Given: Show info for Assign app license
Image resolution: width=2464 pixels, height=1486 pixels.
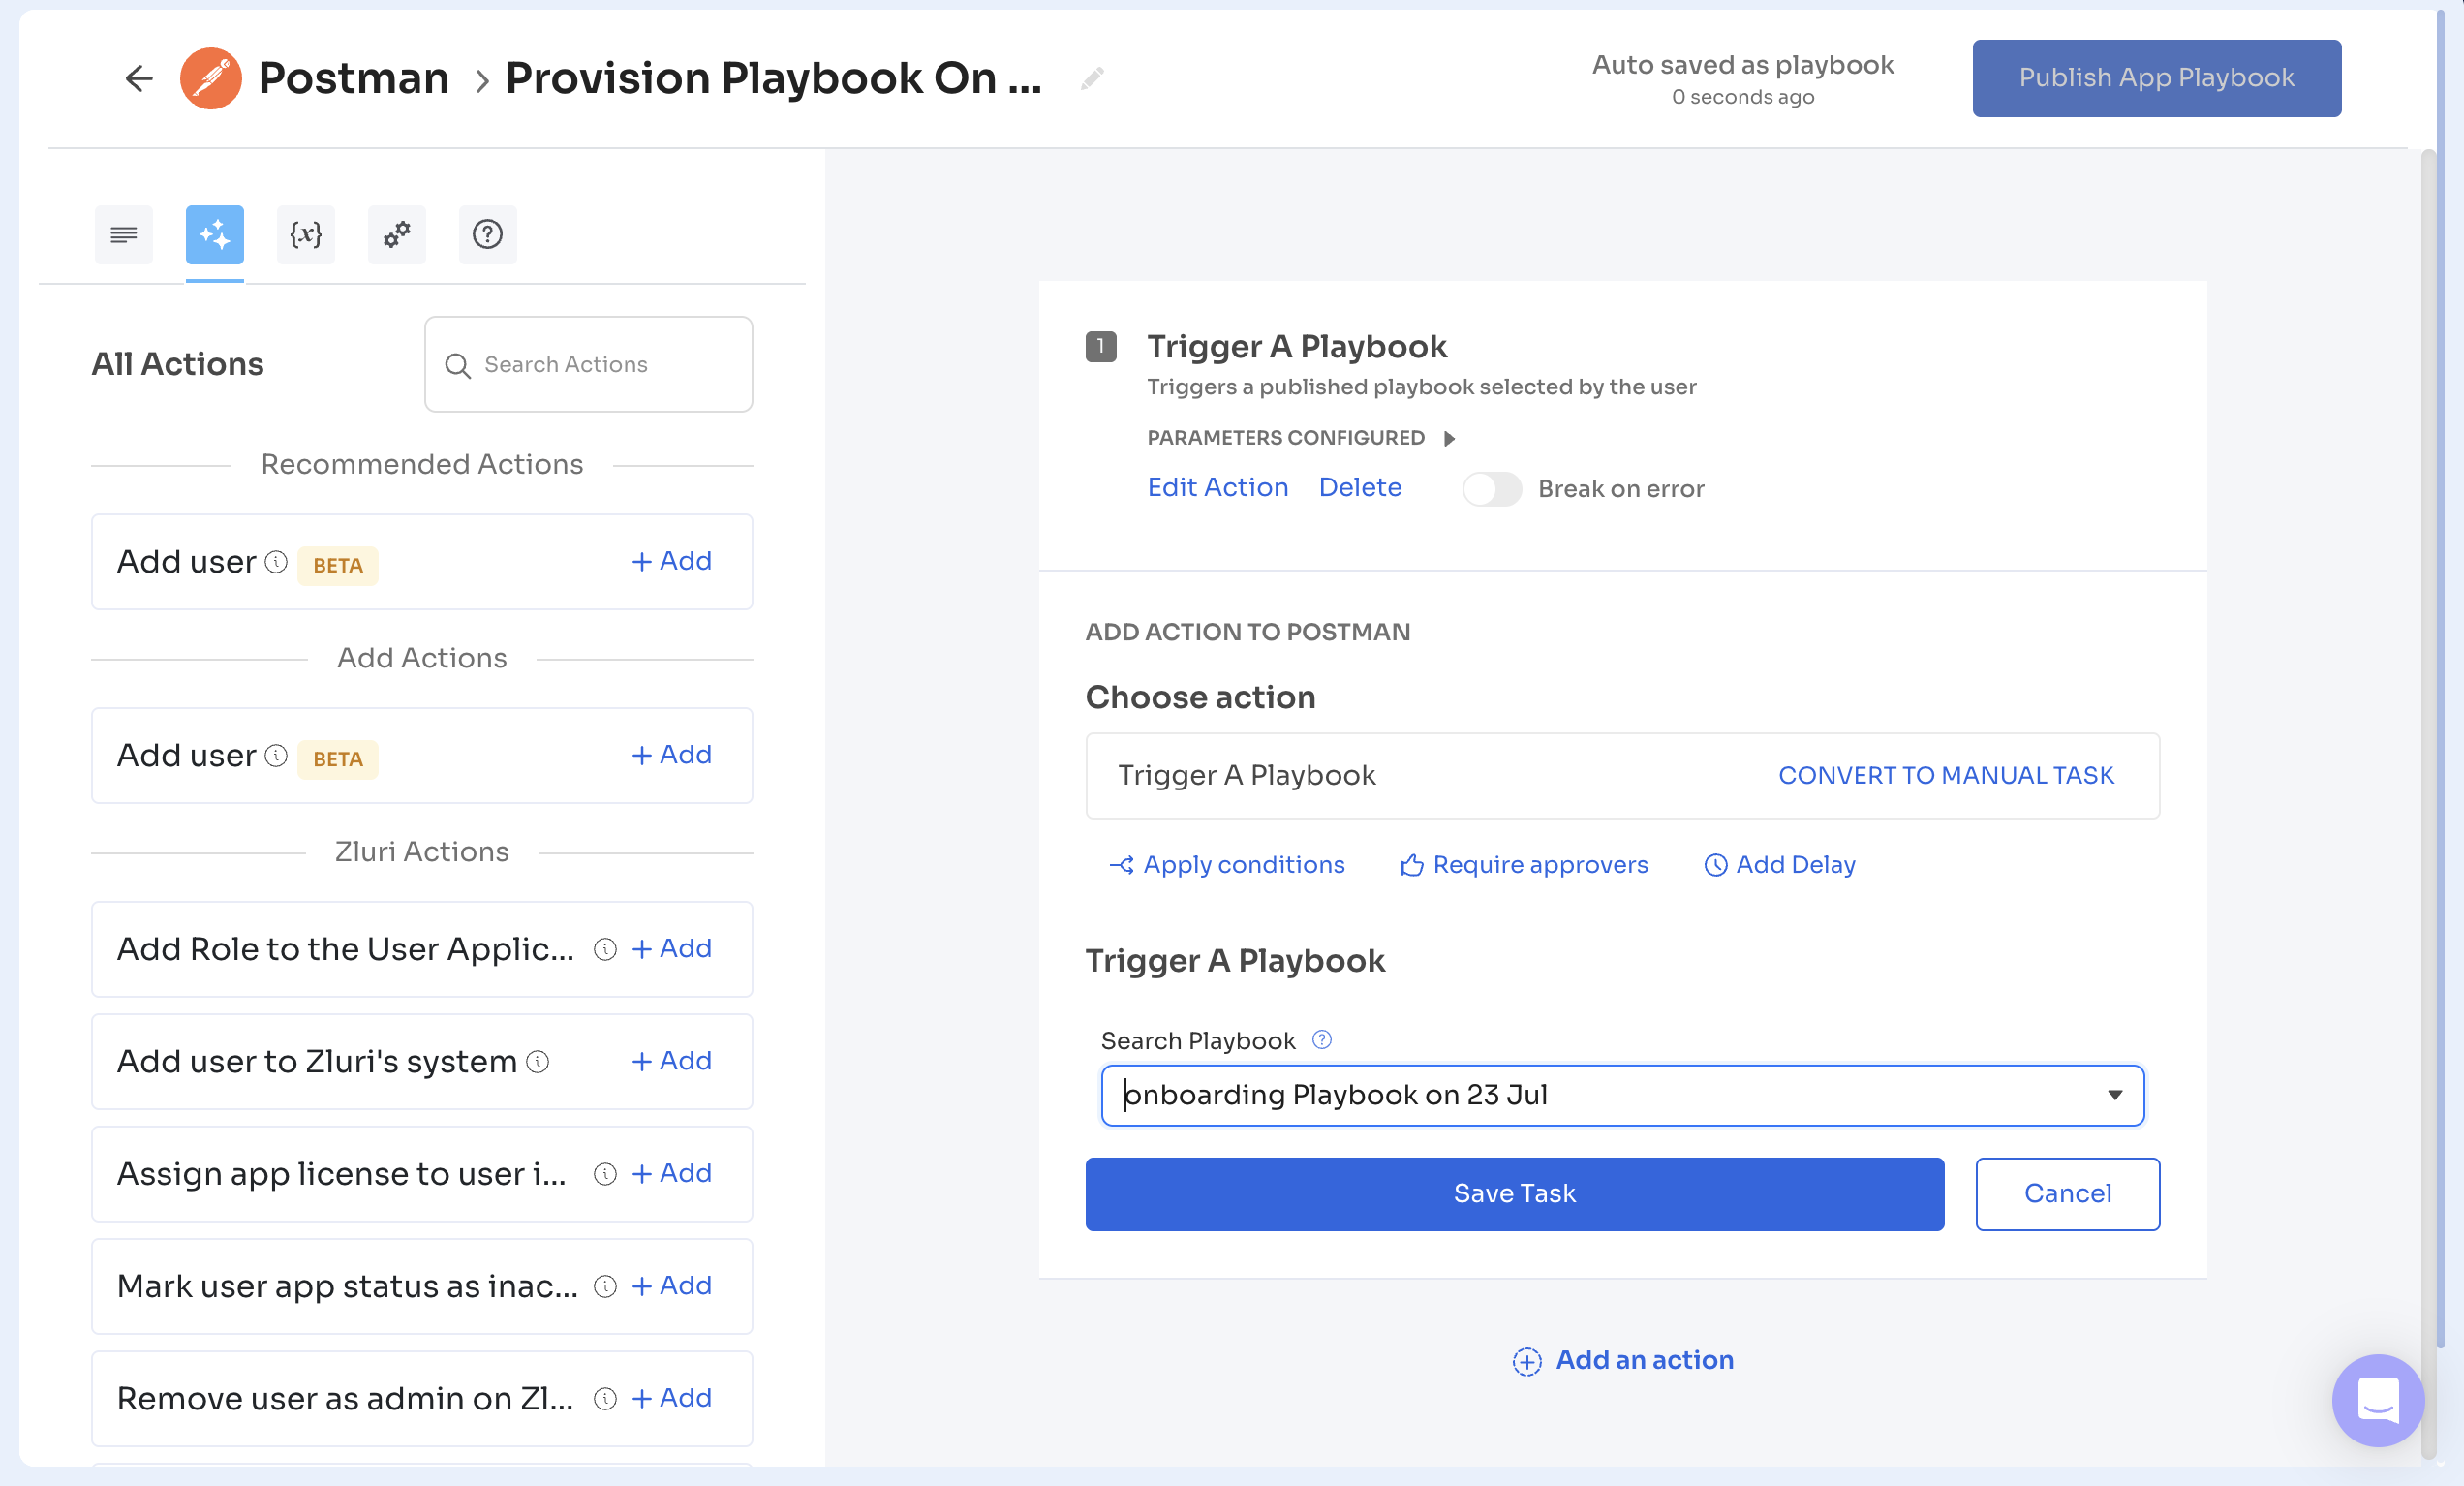Looking at the screenshot, I should 605,1174.
